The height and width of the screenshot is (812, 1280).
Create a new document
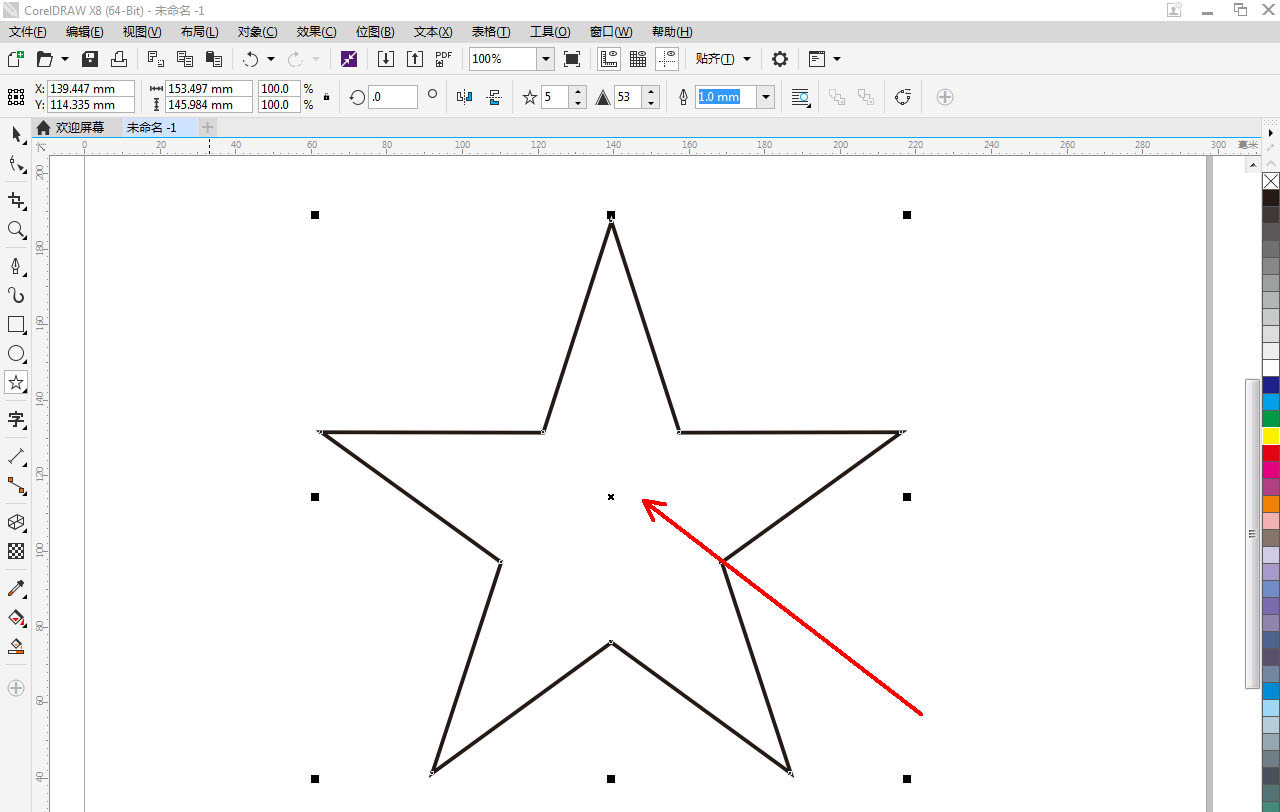(15, 59)
